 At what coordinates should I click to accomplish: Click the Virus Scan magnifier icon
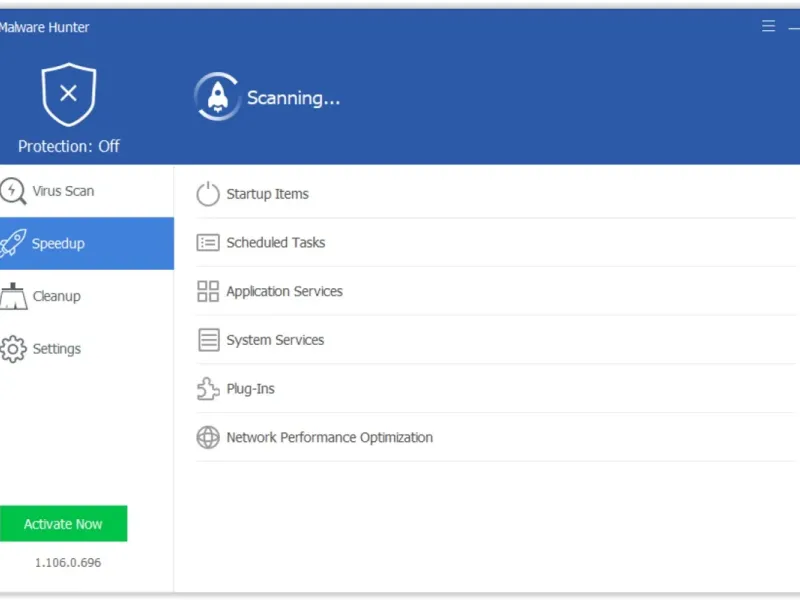[x=13, y=191]
